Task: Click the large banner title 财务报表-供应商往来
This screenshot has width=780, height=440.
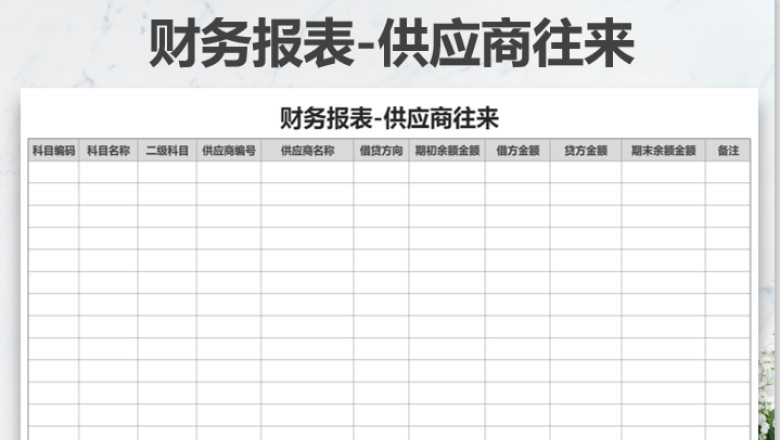Action: click(391, 42)
